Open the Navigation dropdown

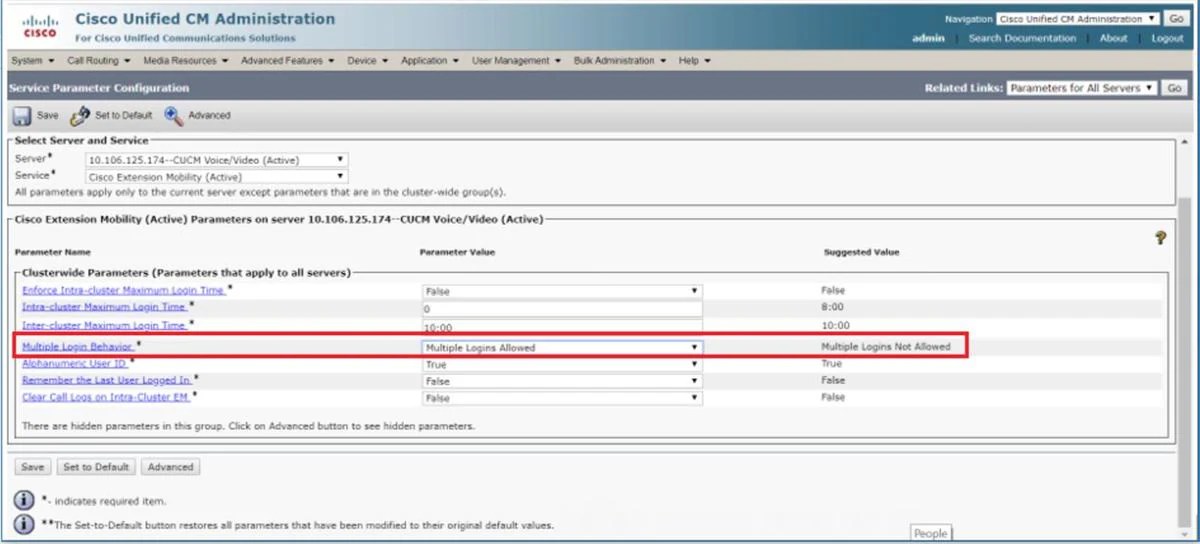pos(1078,19)
